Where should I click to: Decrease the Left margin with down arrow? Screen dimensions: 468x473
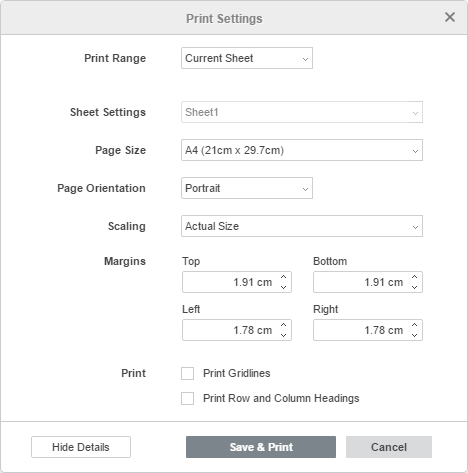click(283, 335)
